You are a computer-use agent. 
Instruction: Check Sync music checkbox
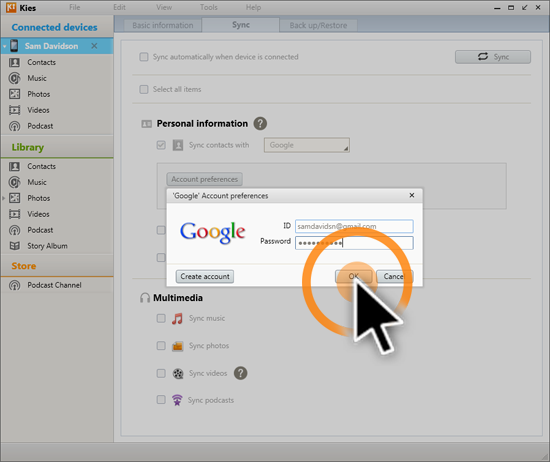pyautogui.click(x=161, y=318)
